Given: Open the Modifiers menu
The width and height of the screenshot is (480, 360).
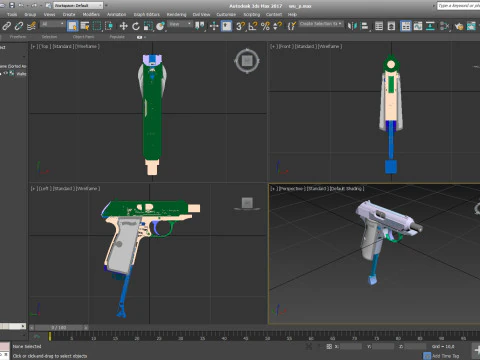Looking at the screenshot, I should tap(91, 15).
